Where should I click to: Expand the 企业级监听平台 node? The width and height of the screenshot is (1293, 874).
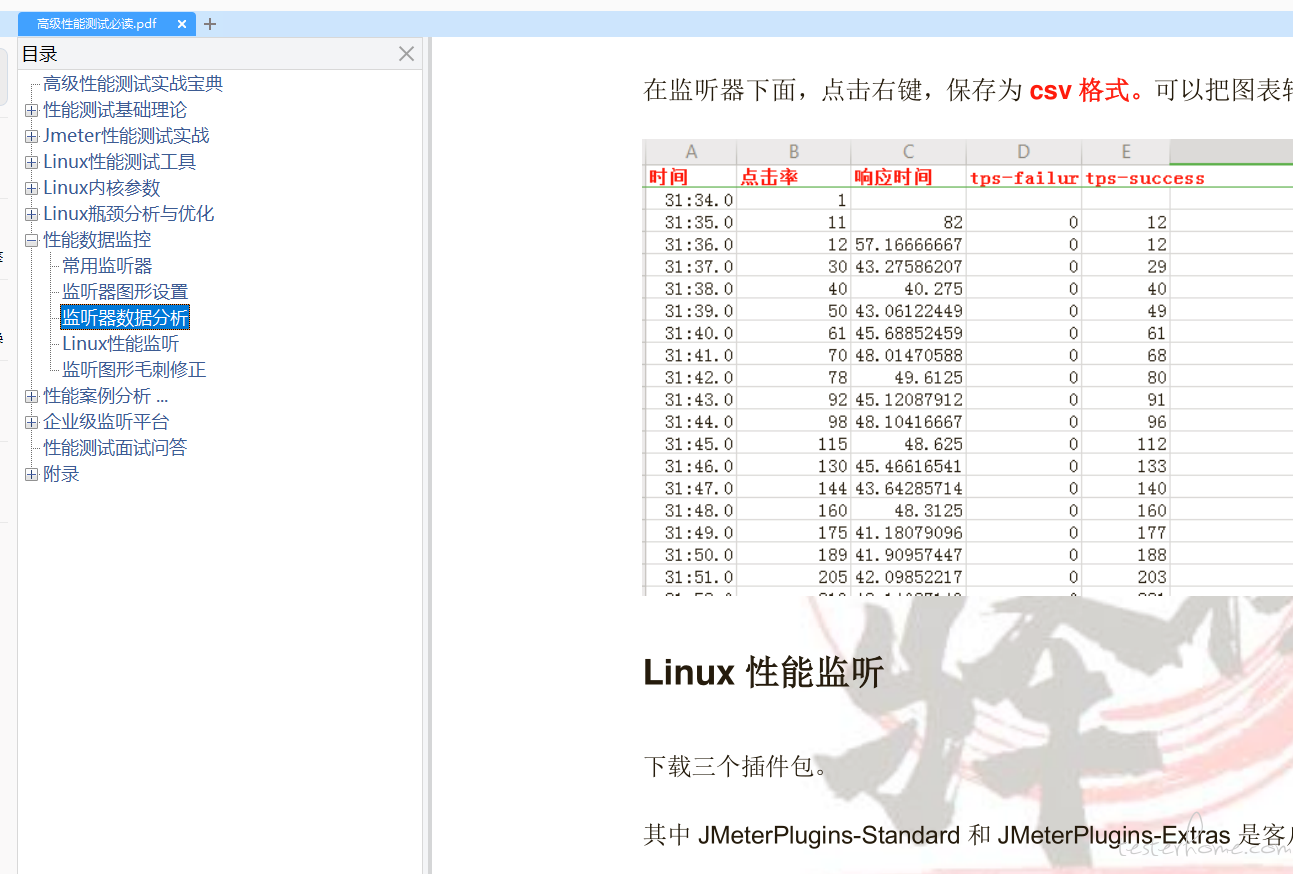[31, 422]
